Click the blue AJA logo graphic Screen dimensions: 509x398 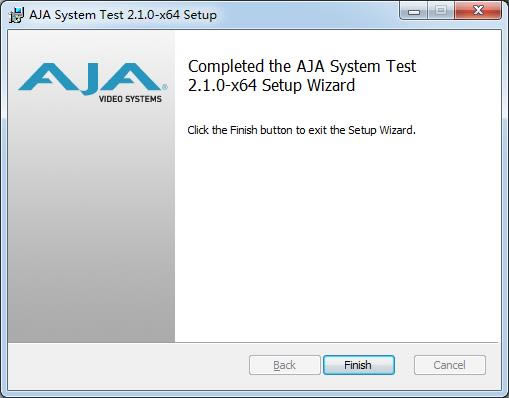[91, 78]
